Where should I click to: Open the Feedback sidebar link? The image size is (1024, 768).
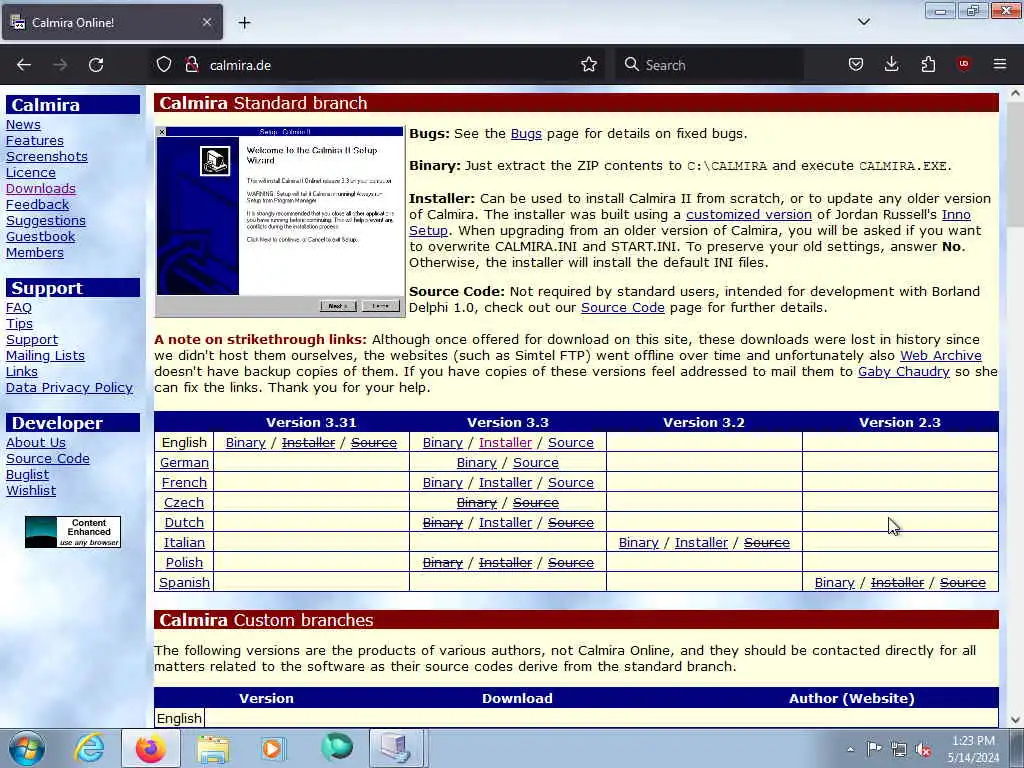[x=37, y=204]
